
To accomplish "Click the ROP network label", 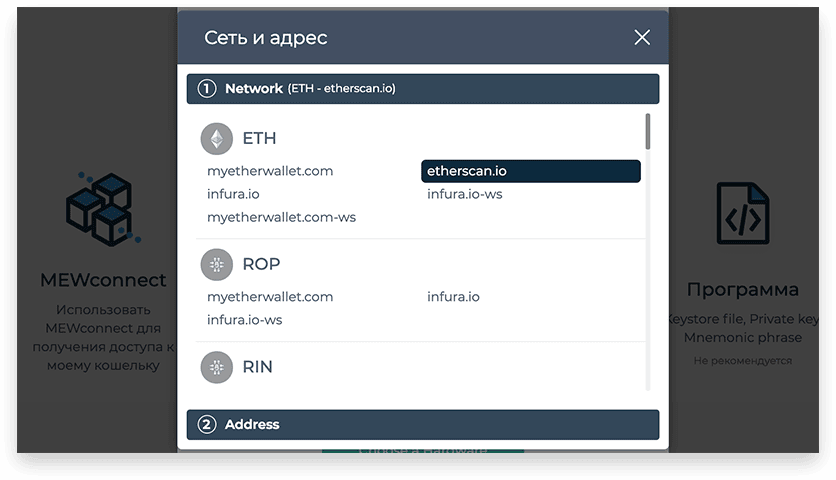I will point(261,265).
